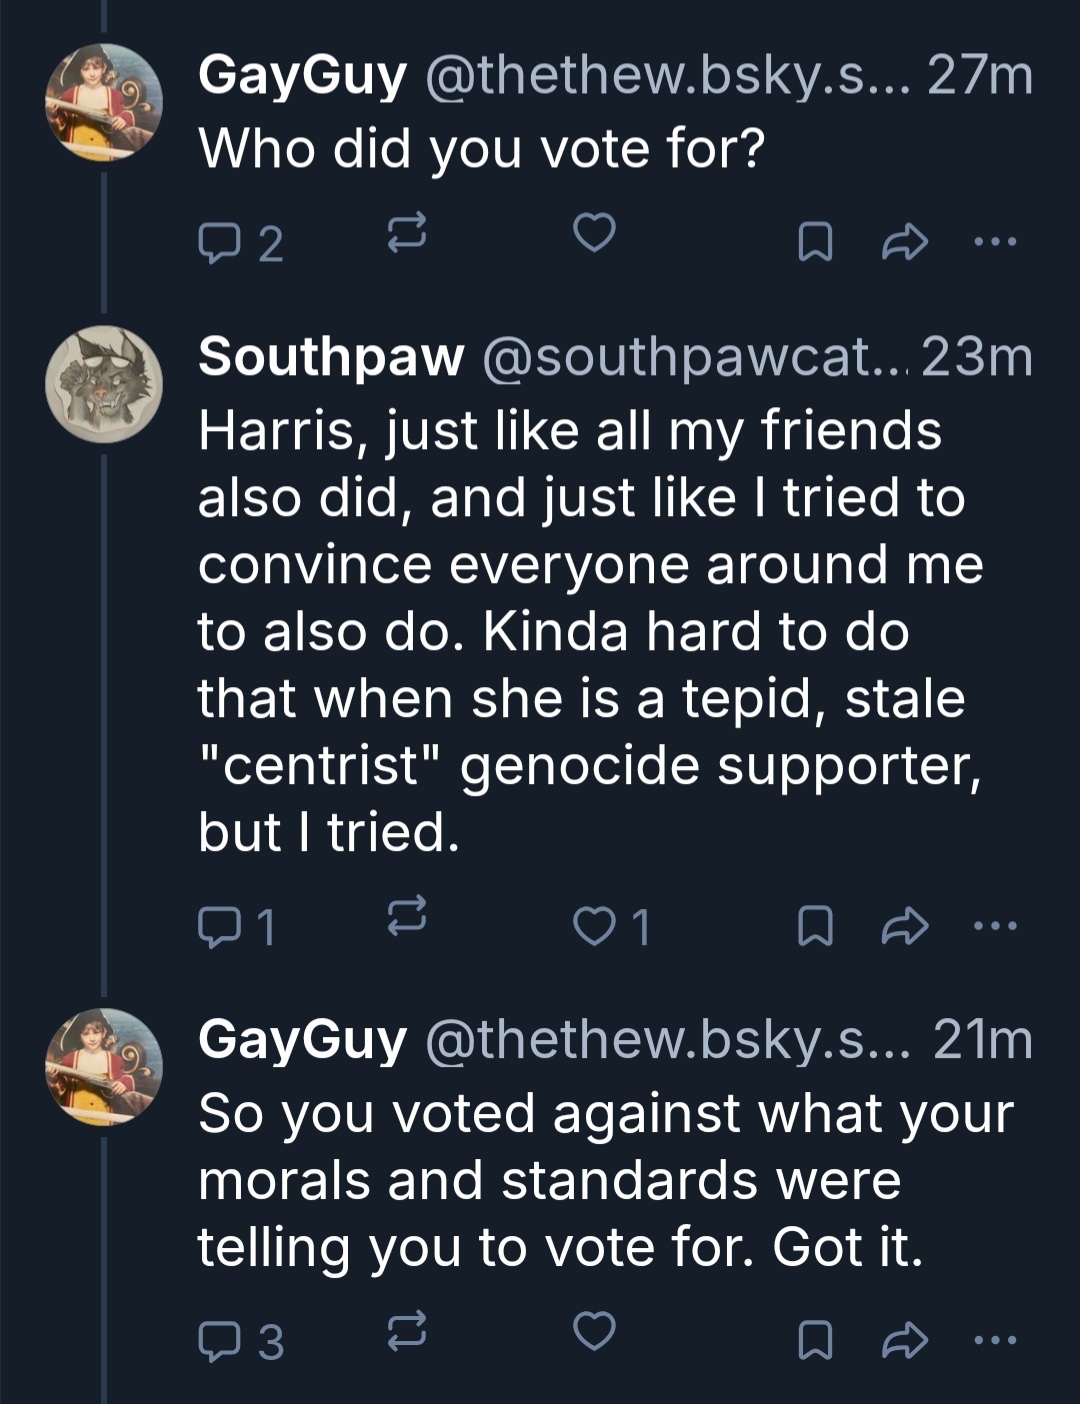Open Southpaw's cat avatar profile picture
This screenshot has height=1404, width=1080.
(x=104, y=385)
